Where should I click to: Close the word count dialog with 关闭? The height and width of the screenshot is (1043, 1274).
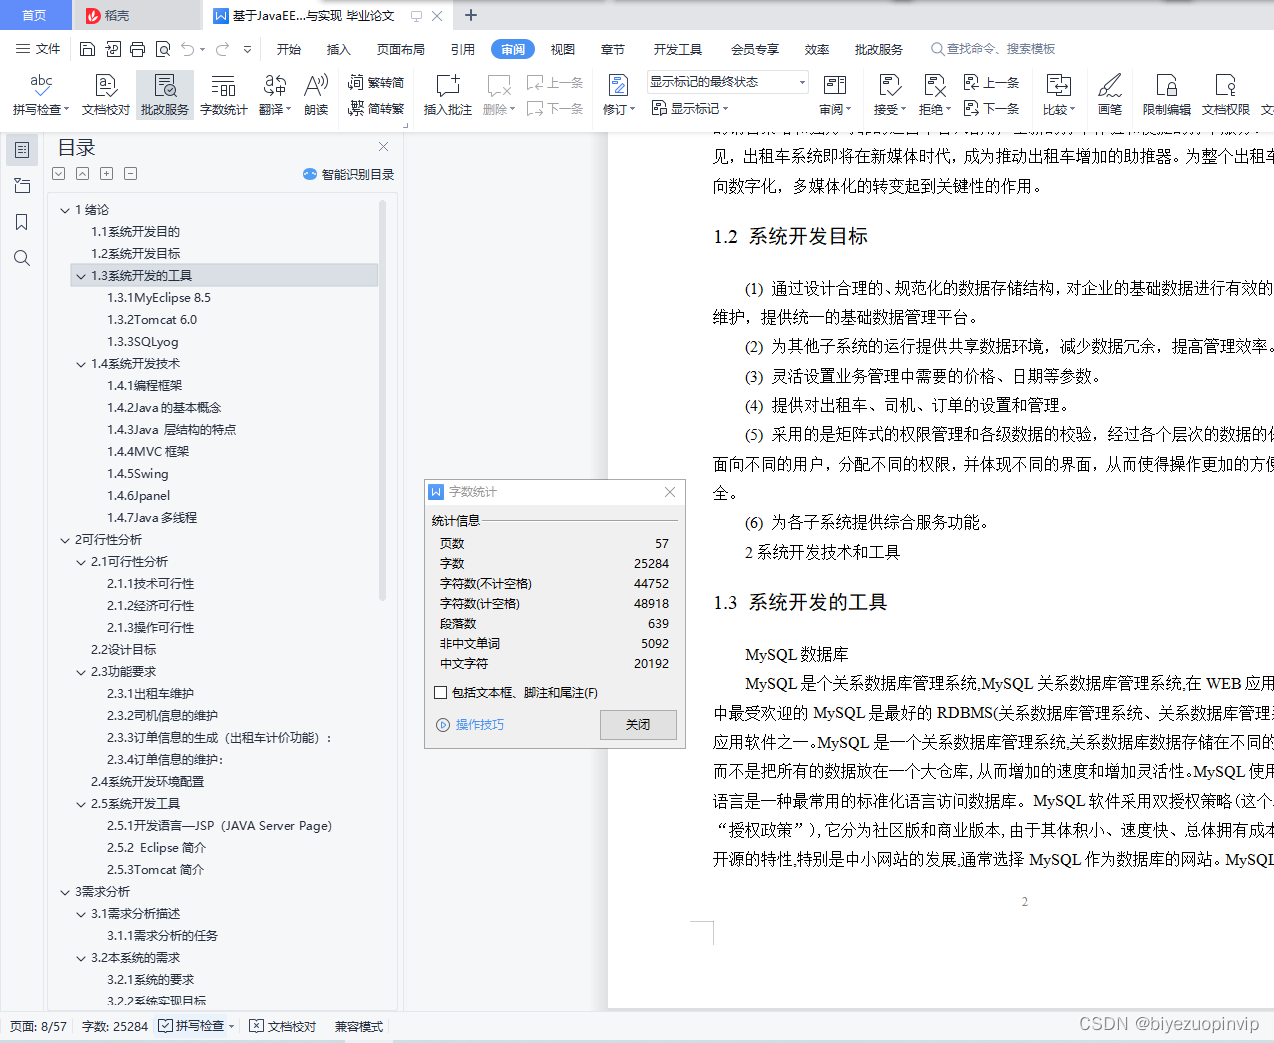(638, 724)
